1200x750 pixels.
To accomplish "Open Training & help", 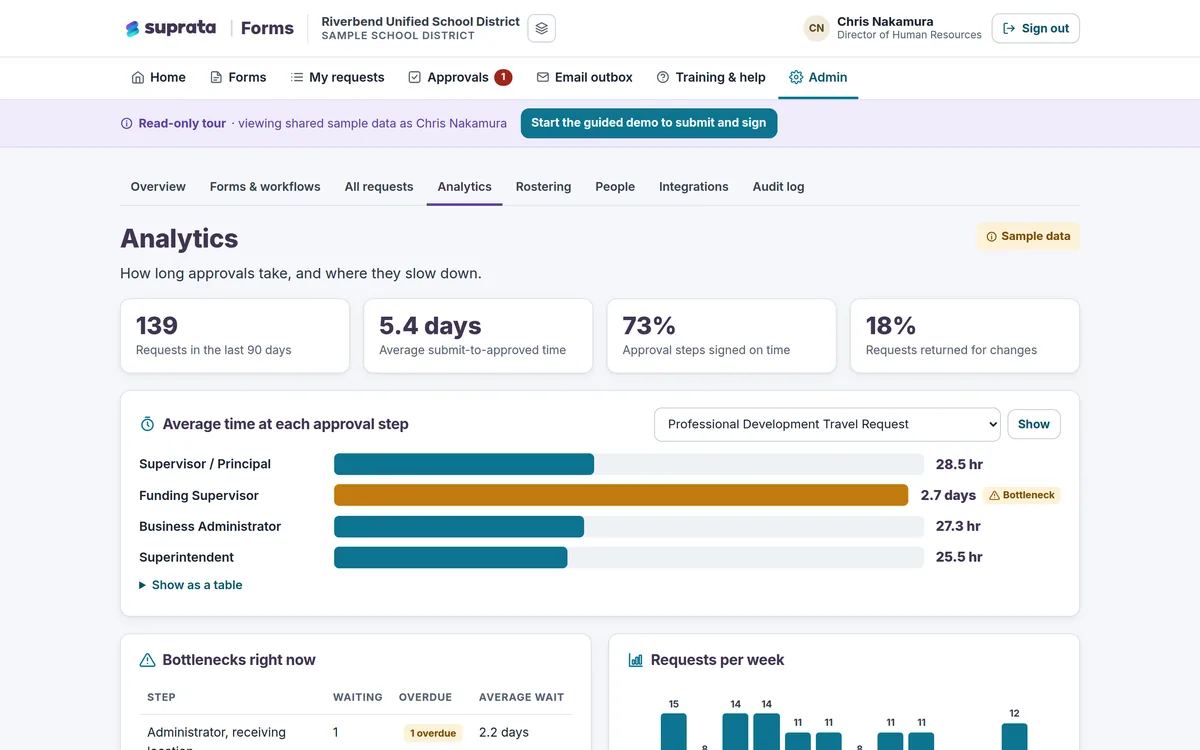I will (x=711, y=77).
